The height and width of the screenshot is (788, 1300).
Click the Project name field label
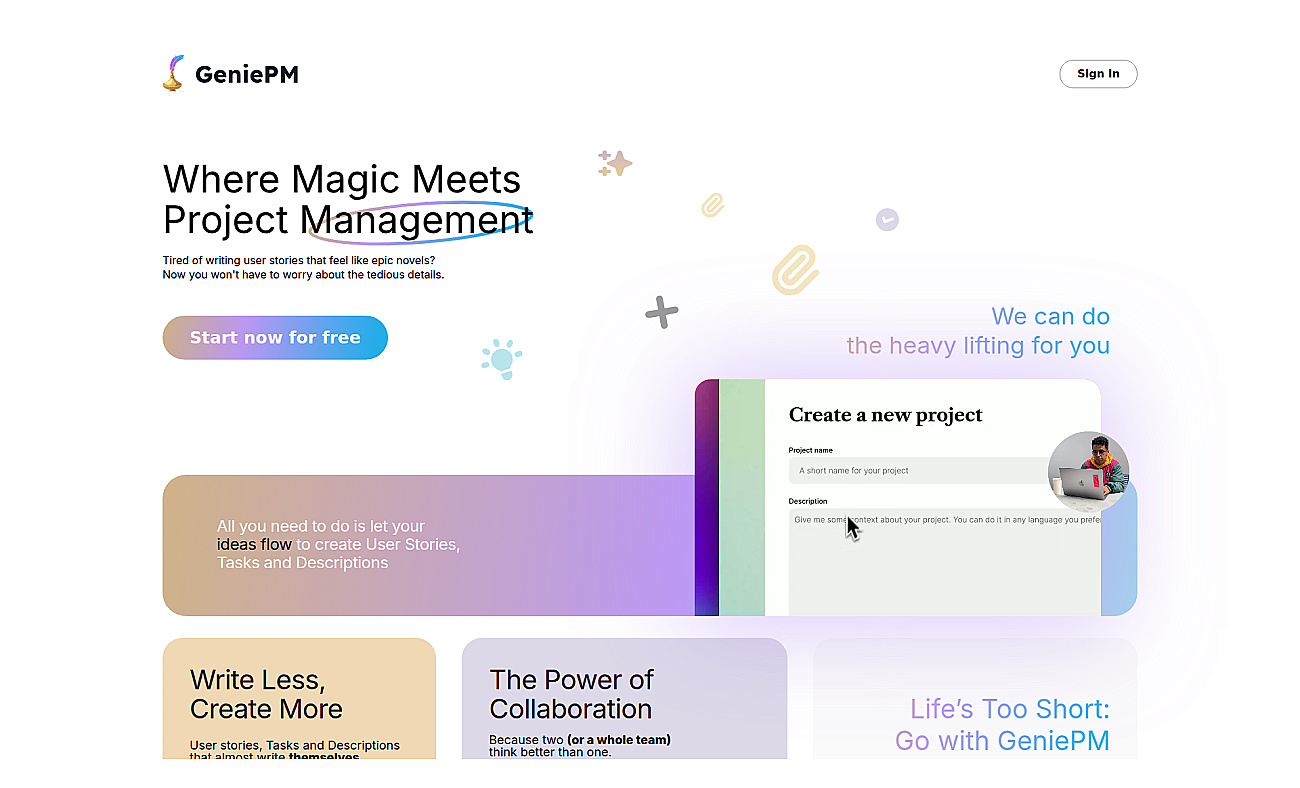[x=811, y=450]
